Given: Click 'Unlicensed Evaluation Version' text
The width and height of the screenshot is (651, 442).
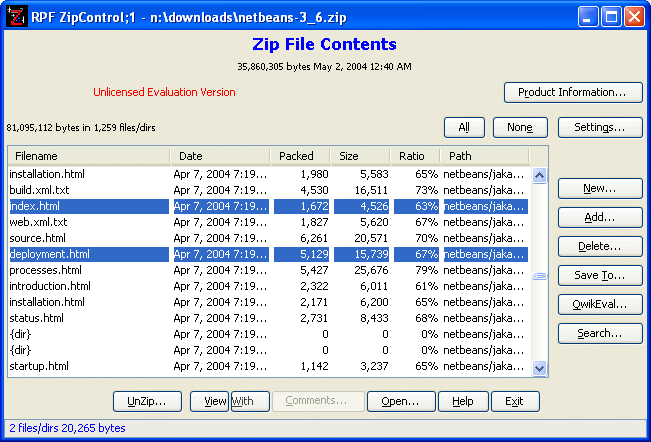Looking at the screenshot, I should point(164,92).
